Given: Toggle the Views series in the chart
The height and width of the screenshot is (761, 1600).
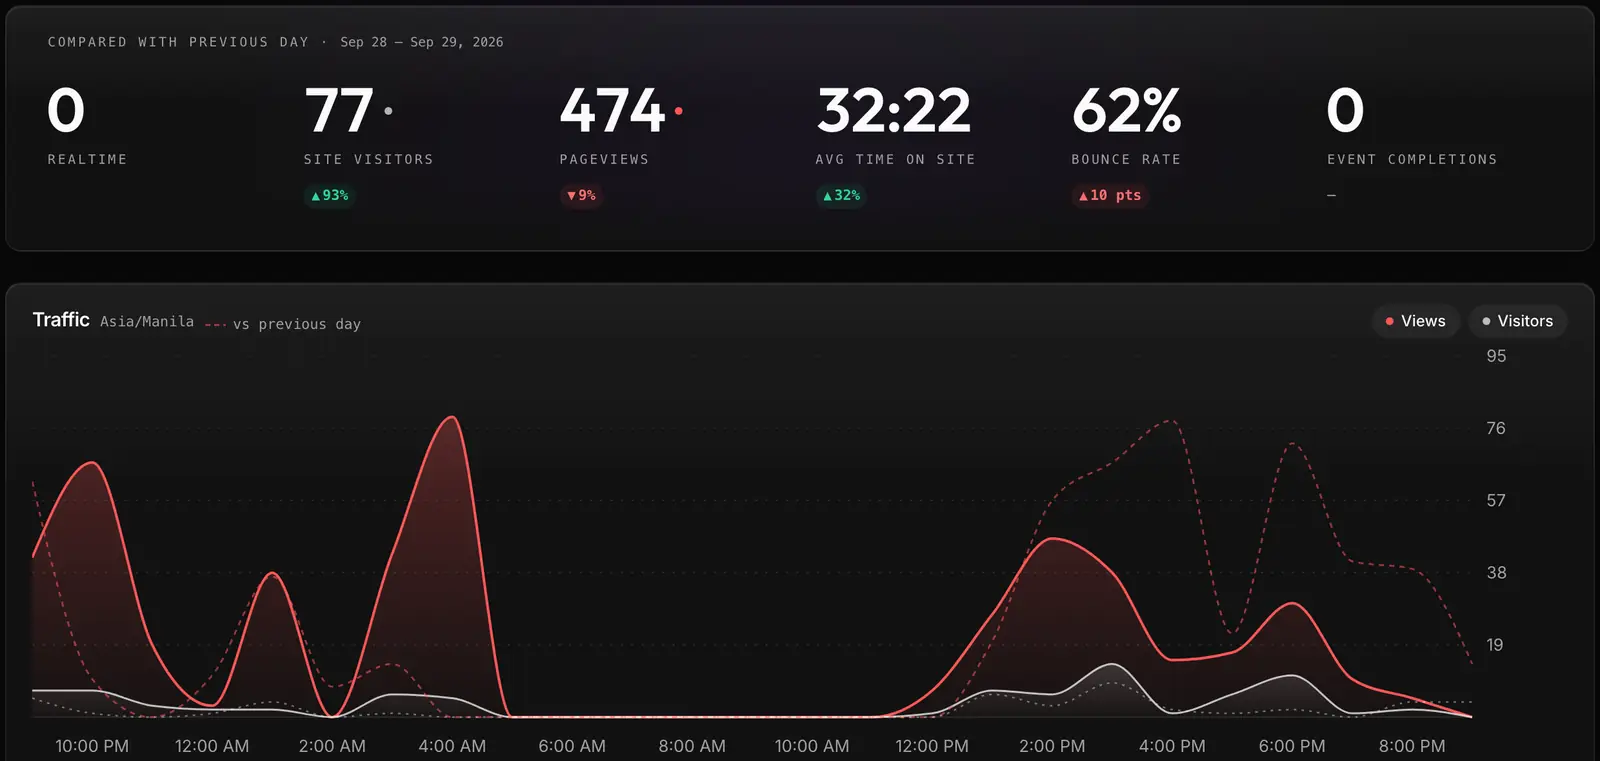Looking at the screenshot, I should pyautogui.click(x=1415, y=321).
